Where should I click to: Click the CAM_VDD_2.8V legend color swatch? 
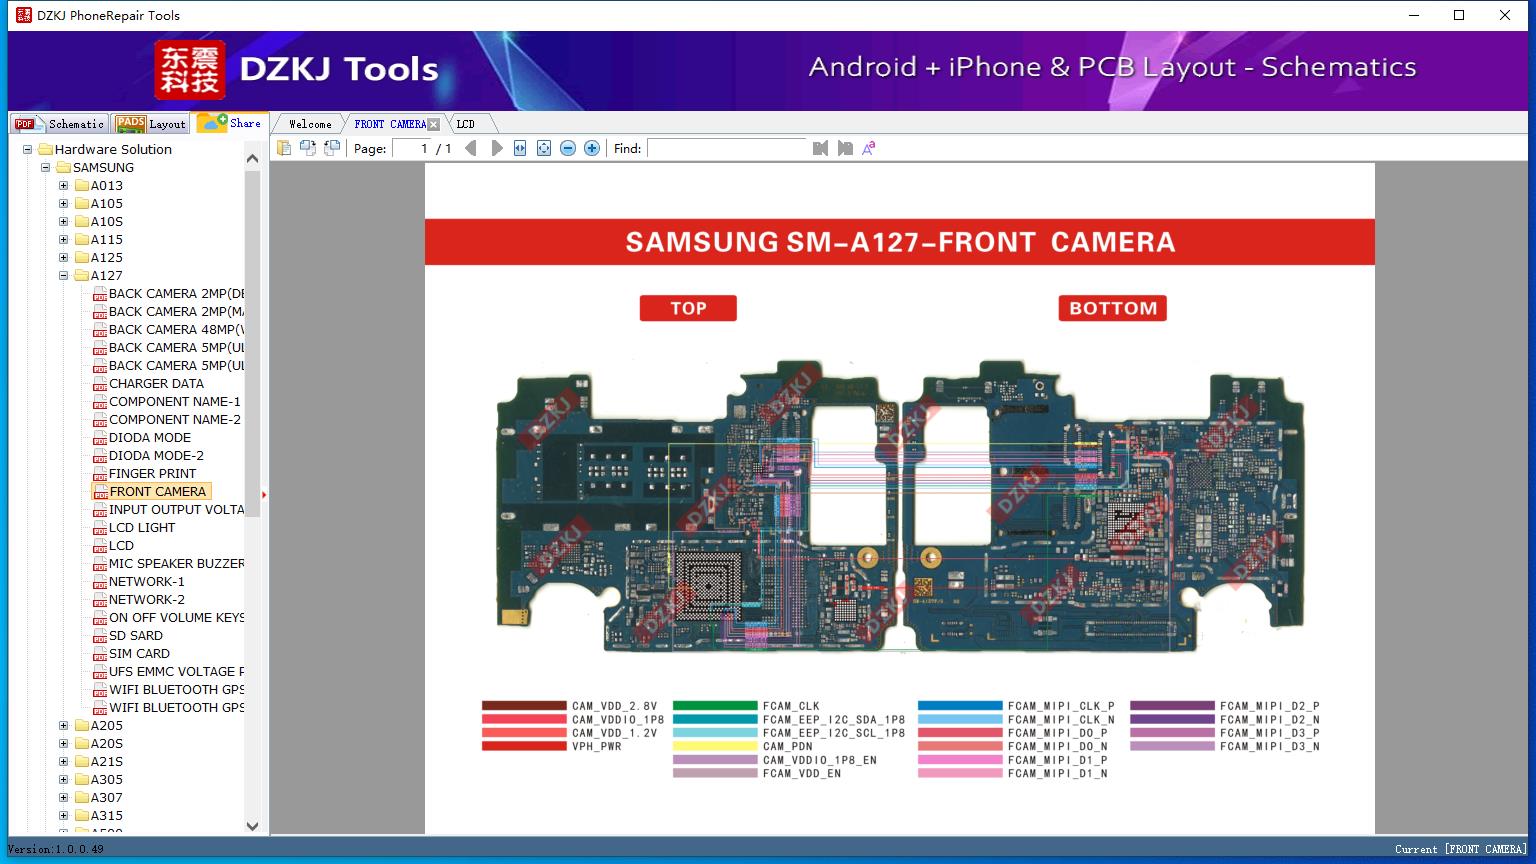coord(524,706)
